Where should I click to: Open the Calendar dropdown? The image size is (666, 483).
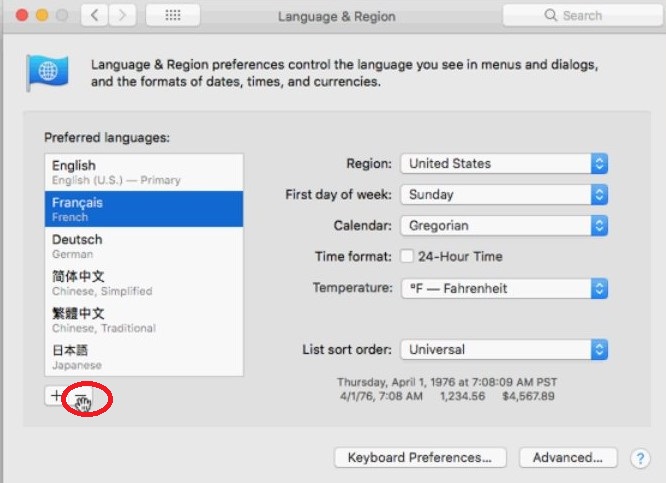point(504,226)
